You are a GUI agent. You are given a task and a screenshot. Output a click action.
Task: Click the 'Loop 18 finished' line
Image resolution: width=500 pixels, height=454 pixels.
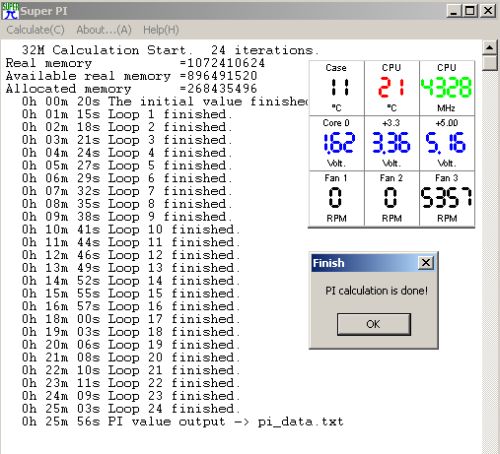pos(131,332)
